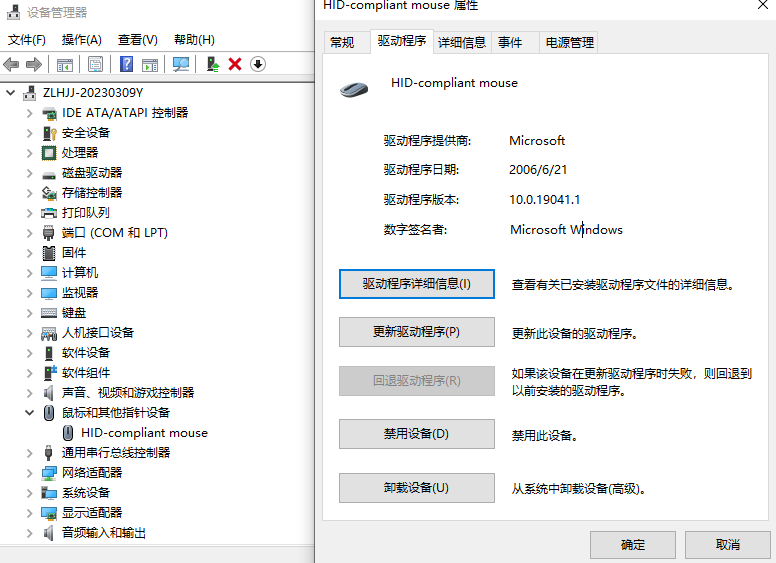776x563 pixels.
Task: Select the 软件设备 tree row
Action: [x=86, y=353]
